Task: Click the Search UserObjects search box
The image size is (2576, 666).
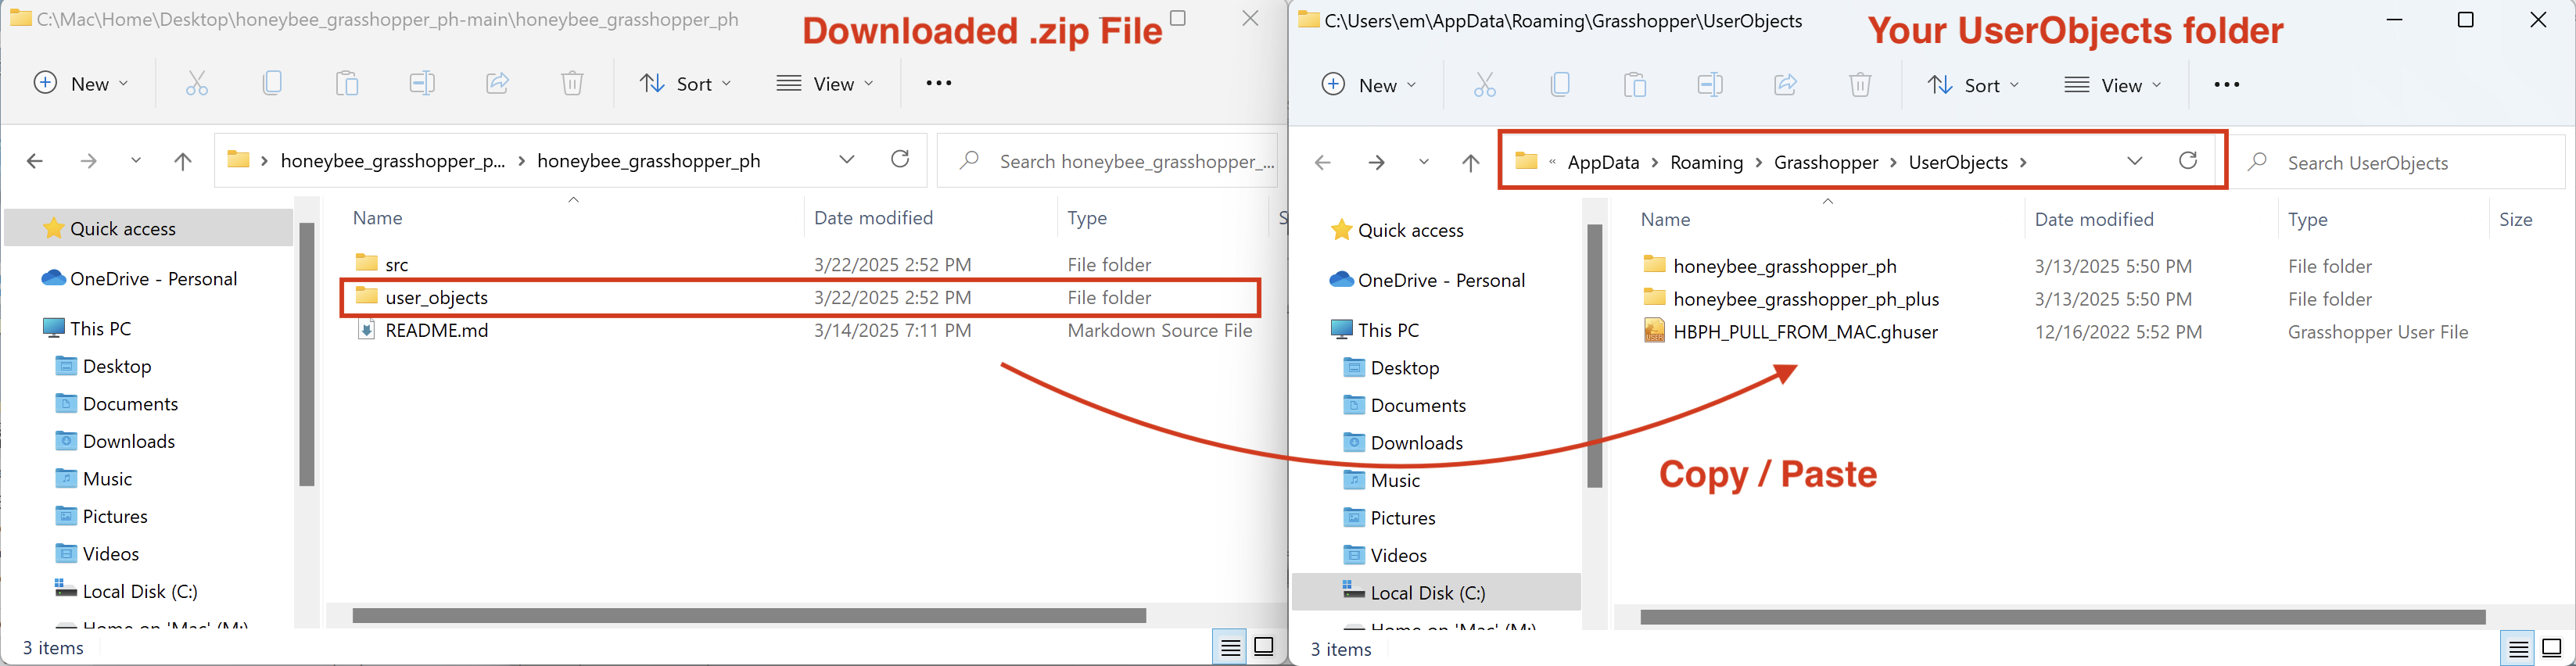Action: [2400, 162]
